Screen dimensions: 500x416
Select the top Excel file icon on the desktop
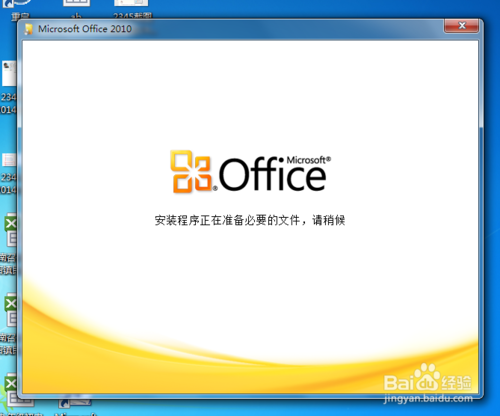coord(10,231)
